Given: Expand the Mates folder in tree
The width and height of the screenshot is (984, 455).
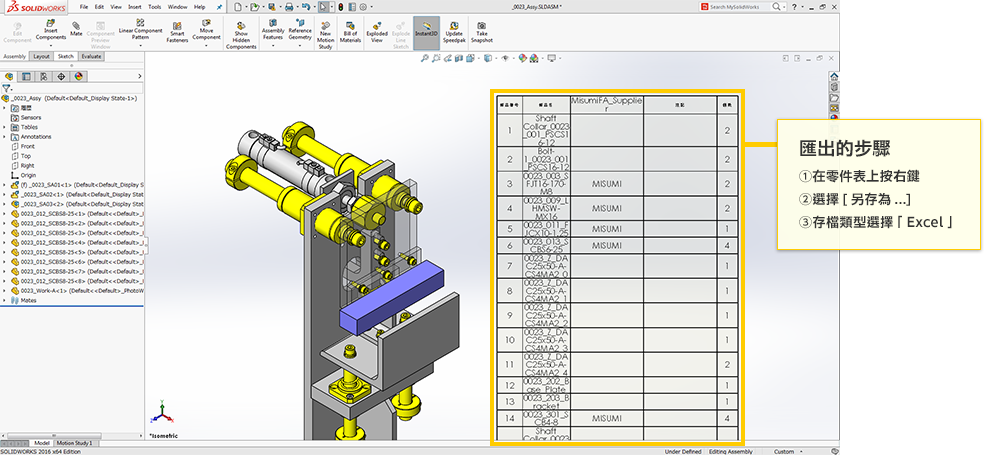Looking at the screenshot, I should [x=4, y=299].
